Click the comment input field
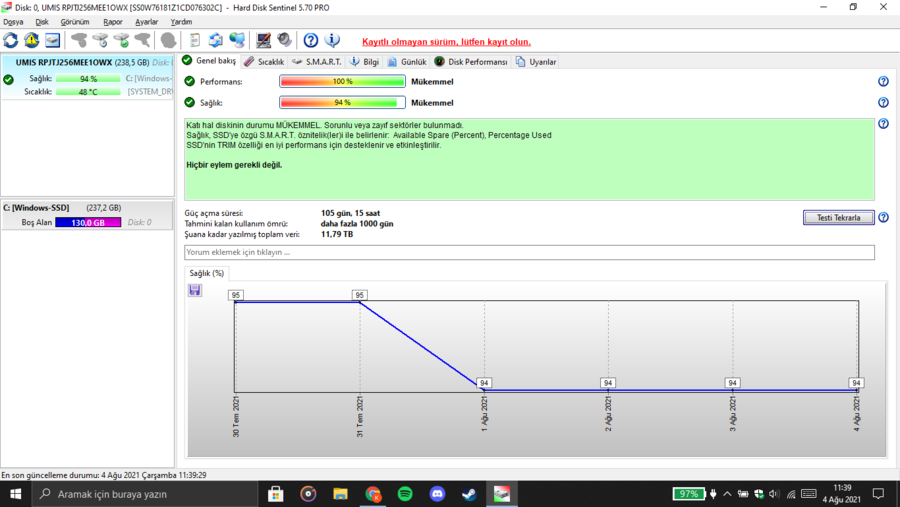The width and height of the screenshot is (900, 507). (x=529, y=253)
